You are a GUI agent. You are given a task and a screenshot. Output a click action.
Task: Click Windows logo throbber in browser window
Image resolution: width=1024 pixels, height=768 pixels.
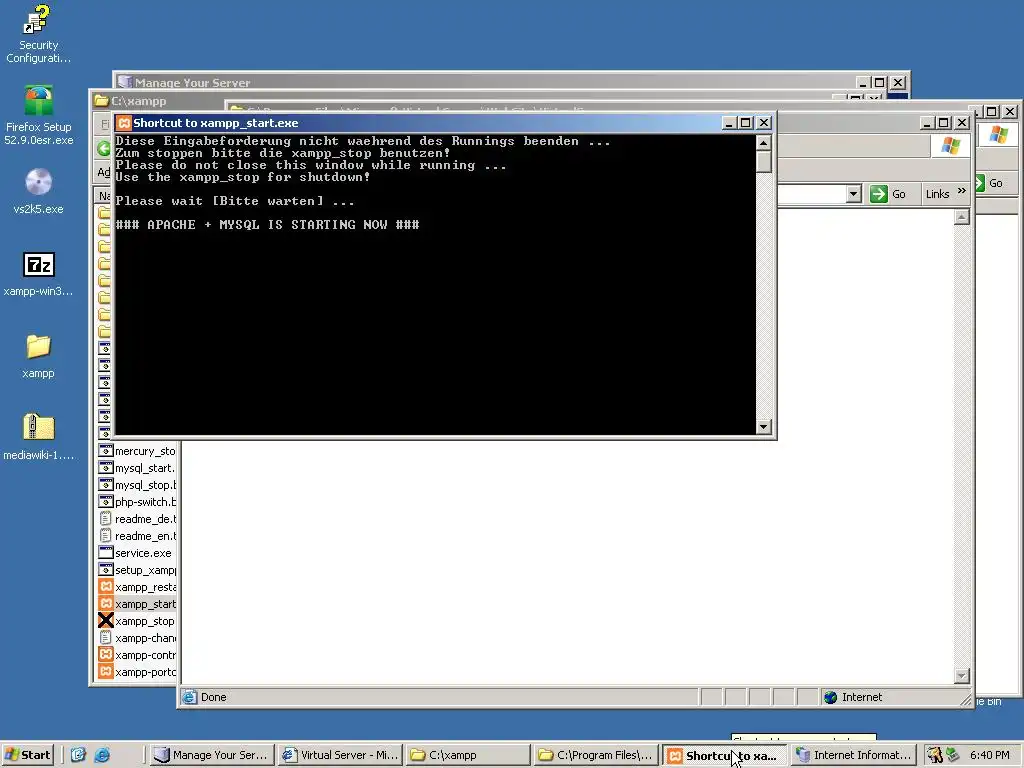point(950,146)
